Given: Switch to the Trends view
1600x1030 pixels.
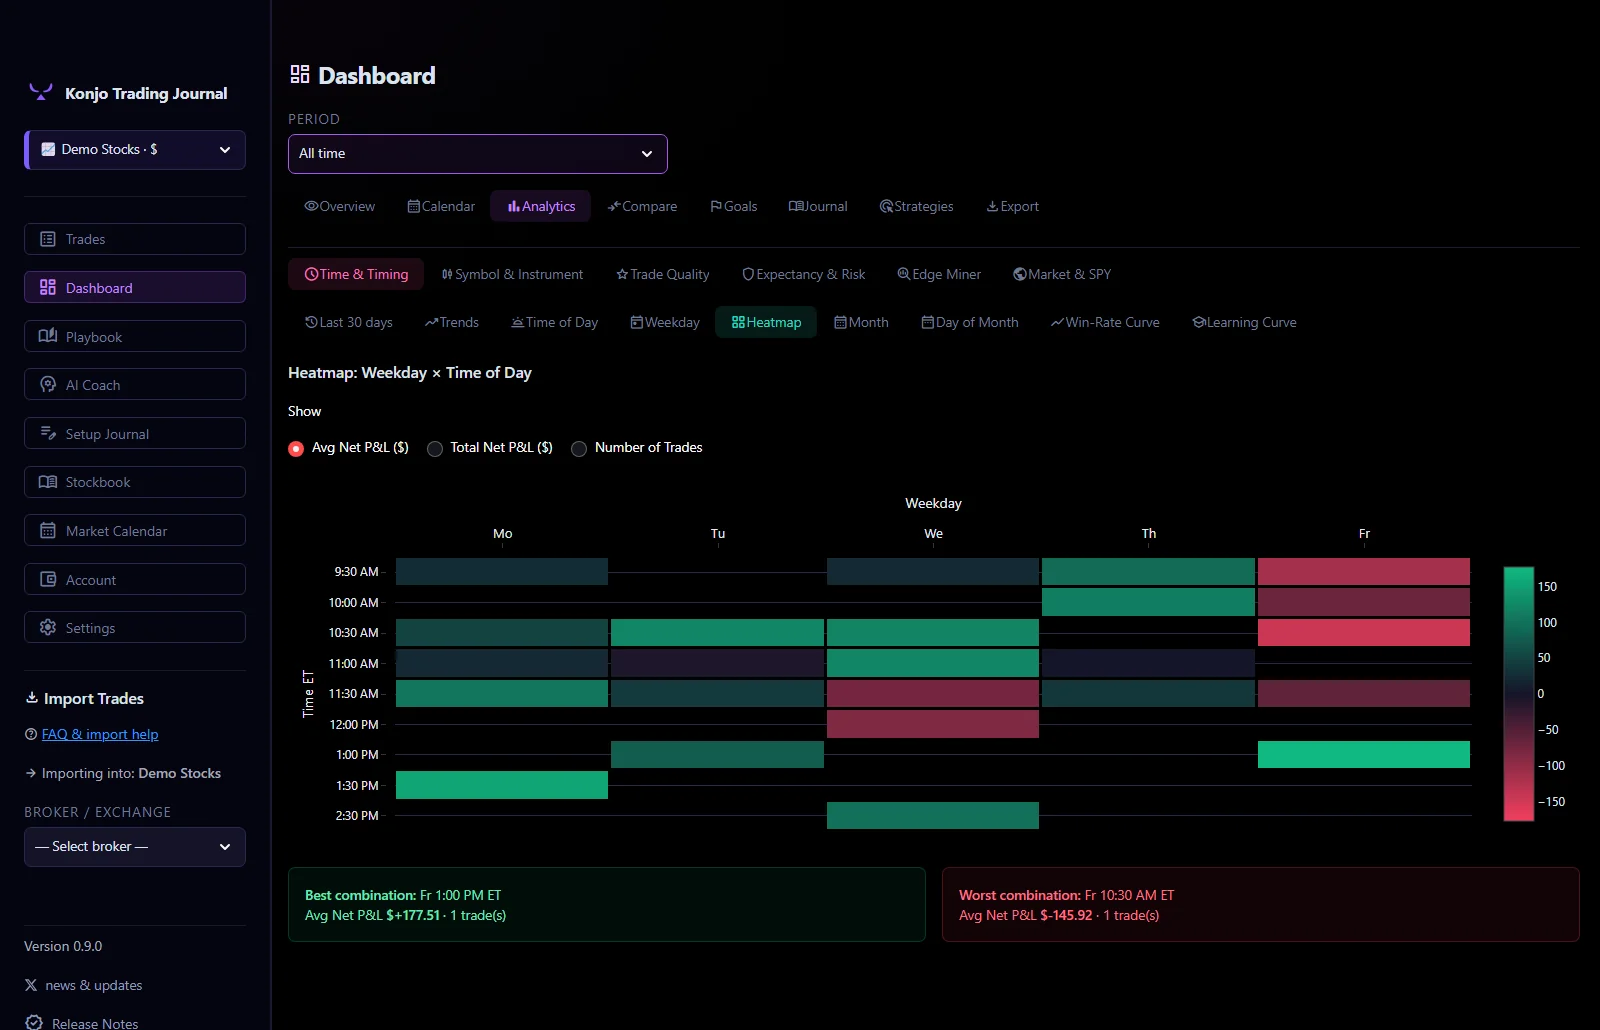Looking at the screenshot, I should (452, 322).
